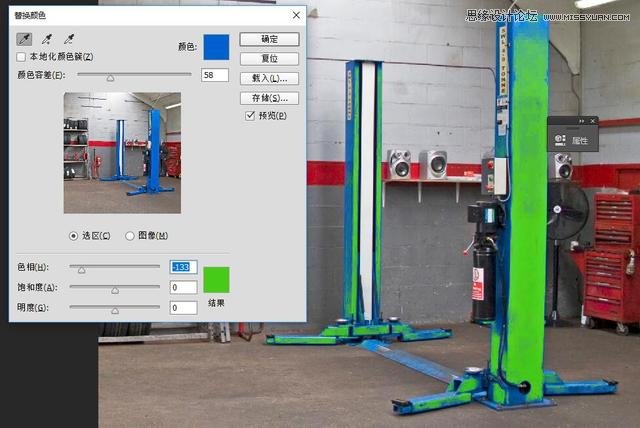The height and width of the screenshot is (428, 640).
Task: Click the fuzziness value field showing 58
Action: 215,75
